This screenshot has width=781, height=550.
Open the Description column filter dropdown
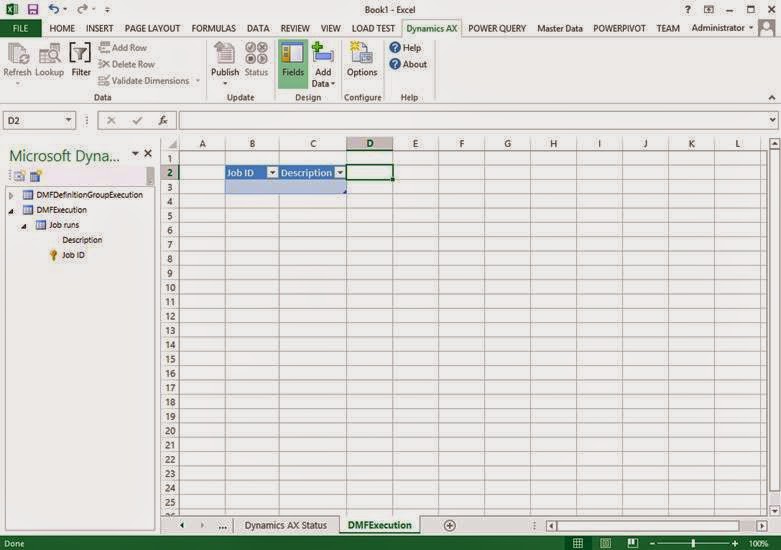click(340, 173)
